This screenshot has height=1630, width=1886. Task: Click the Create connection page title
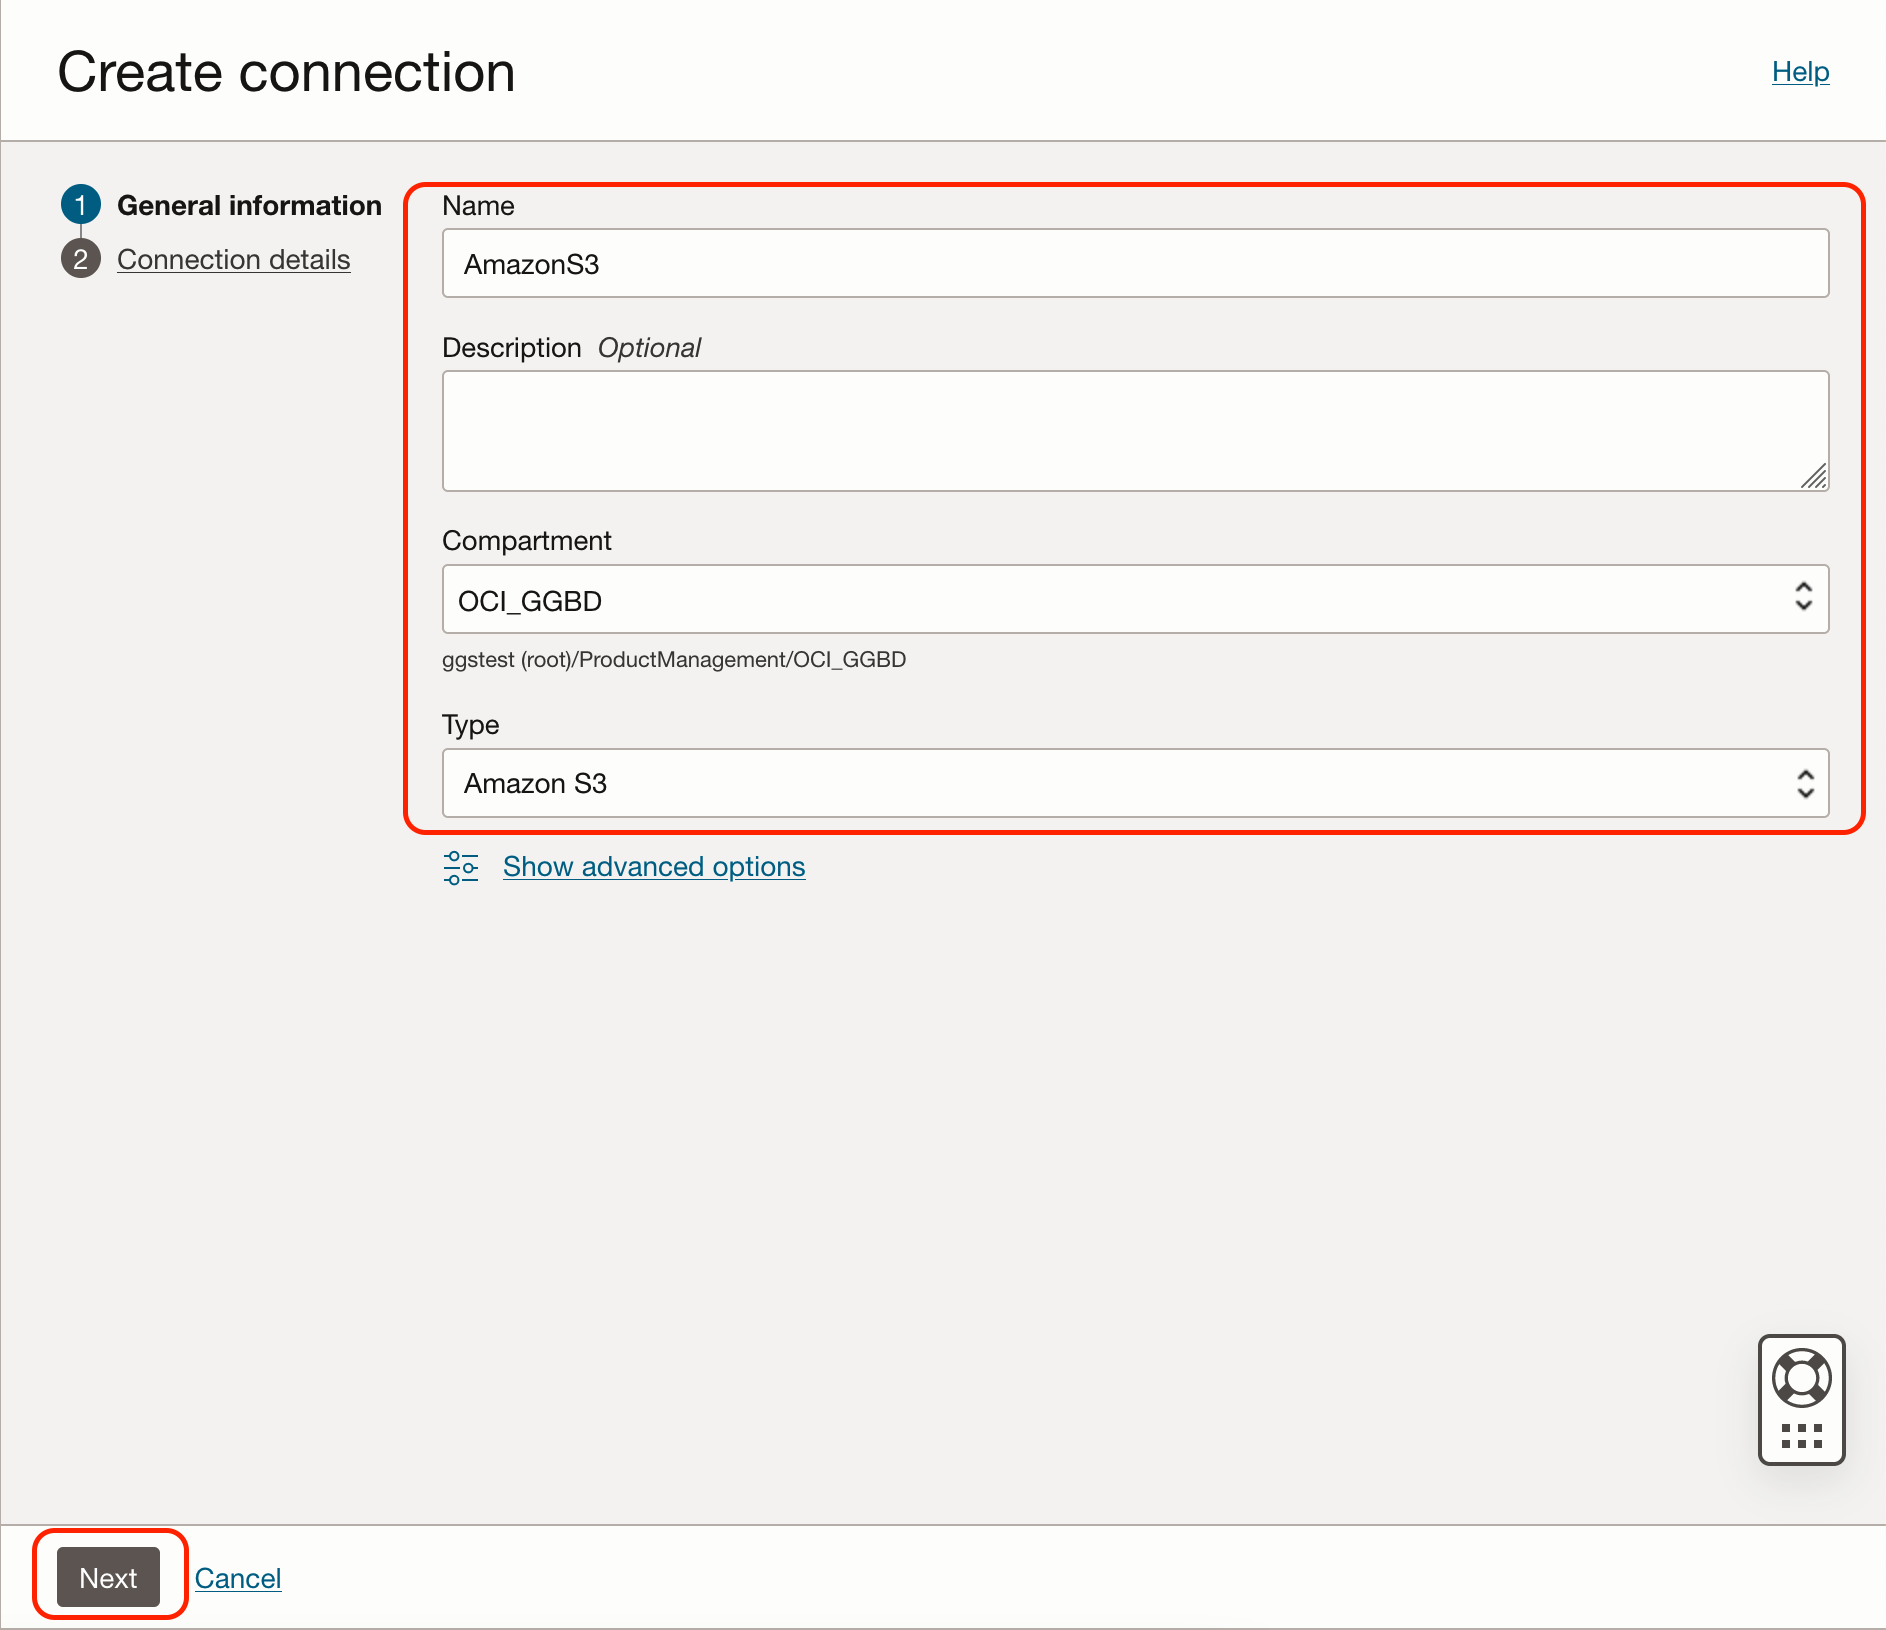coord(287,71)
